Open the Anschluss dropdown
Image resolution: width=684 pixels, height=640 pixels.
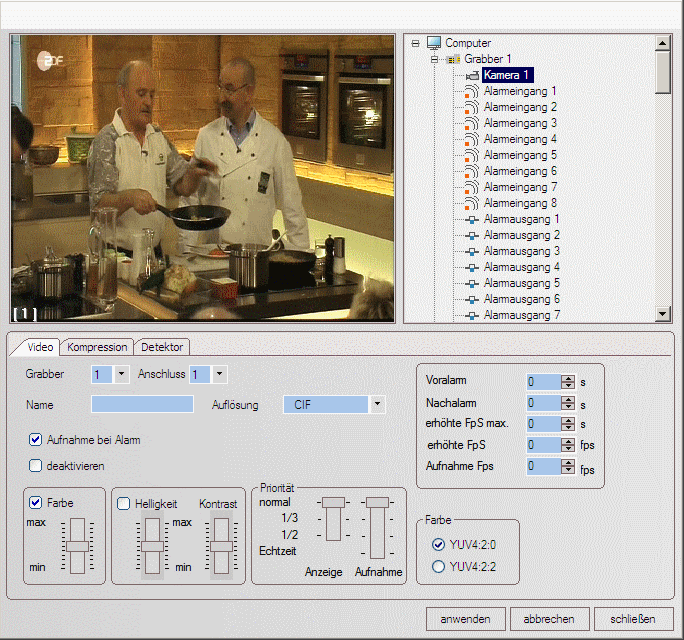[x=219, y=374]
